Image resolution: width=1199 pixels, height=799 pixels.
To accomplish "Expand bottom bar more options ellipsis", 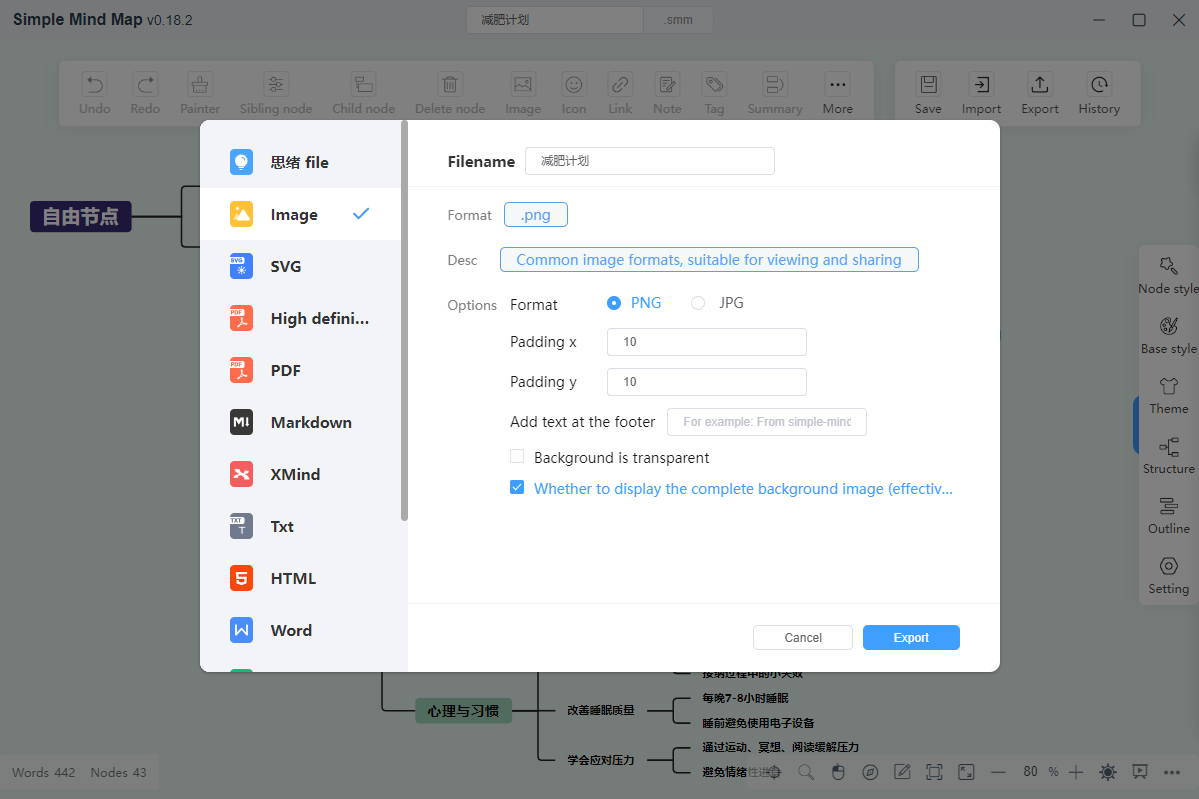I will 1171,772.
